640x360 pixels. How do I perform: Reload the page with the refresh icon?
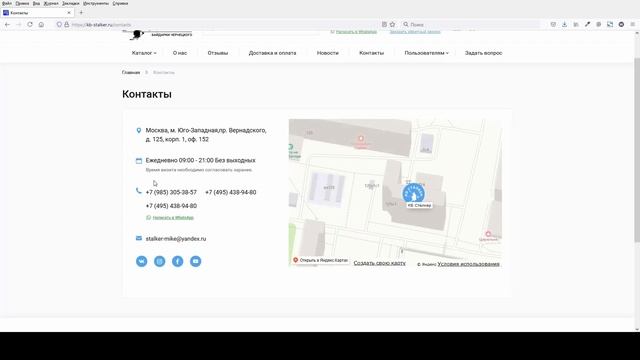30,24
